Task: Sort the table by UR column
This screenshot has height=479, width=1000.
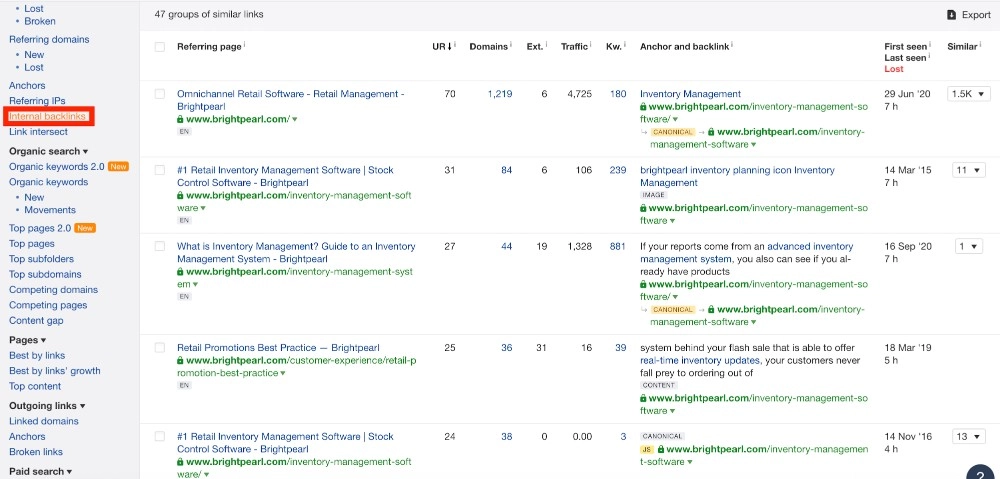Action: (441, 46)
